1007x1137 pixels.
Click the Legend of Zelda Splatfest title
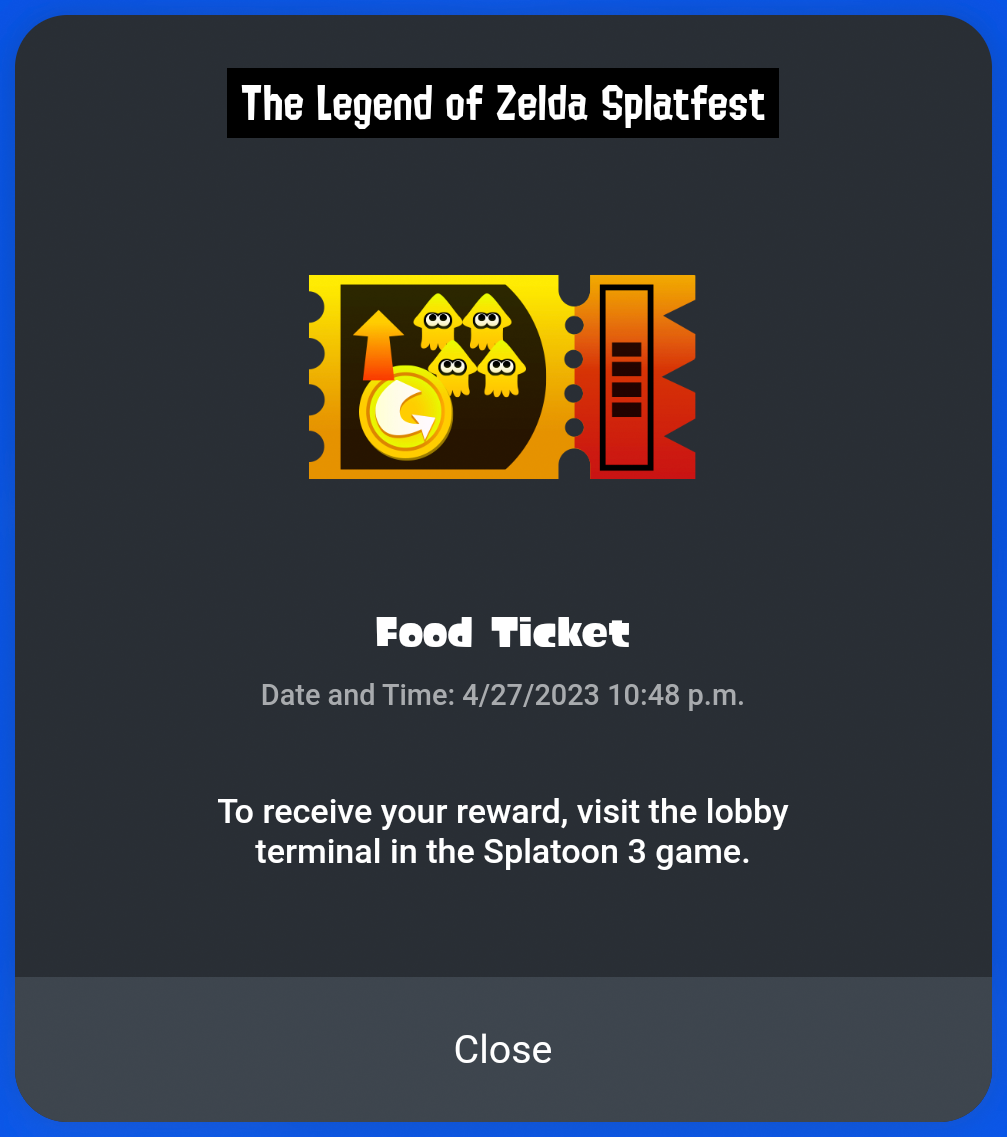click(503, 103)
